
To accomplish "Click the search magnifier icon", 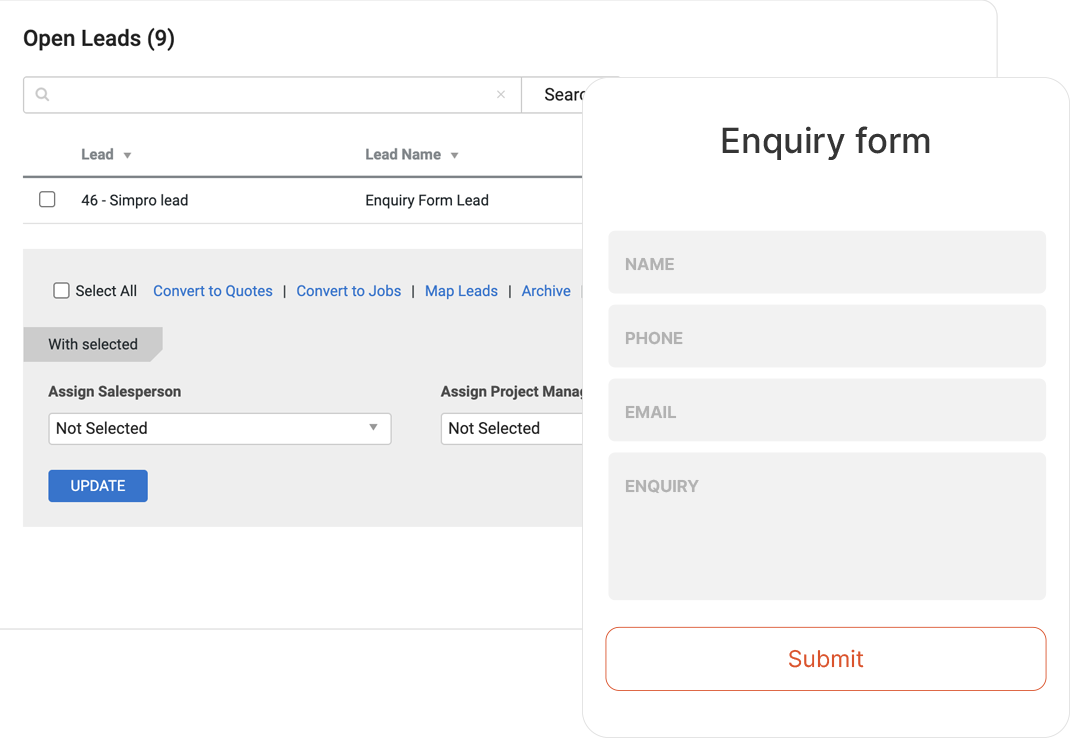I will tap(42, 95).
